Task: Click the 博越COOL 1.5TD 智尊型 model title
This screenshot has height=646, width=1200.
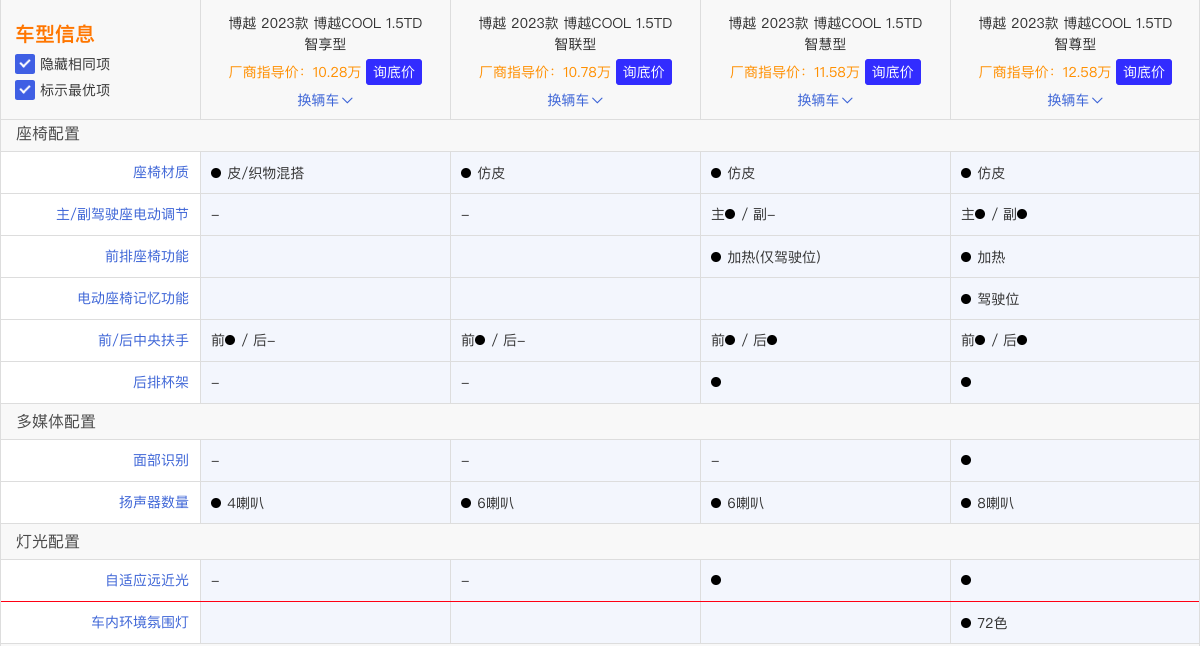Action: (x=1075, y=33)
